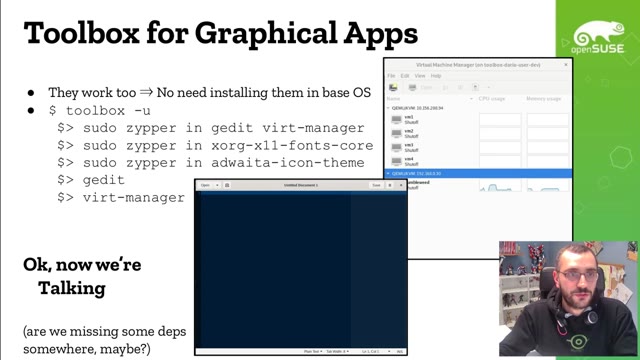Screen dimensions: 640x360
Task: Collapse the highlighted QEMU/KVM 192.168 connection row
Action: pos(388,173)
